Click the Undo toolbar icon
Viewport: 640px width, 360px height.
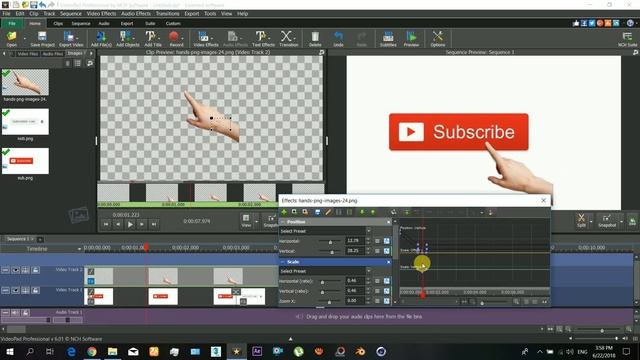[338, 37]
